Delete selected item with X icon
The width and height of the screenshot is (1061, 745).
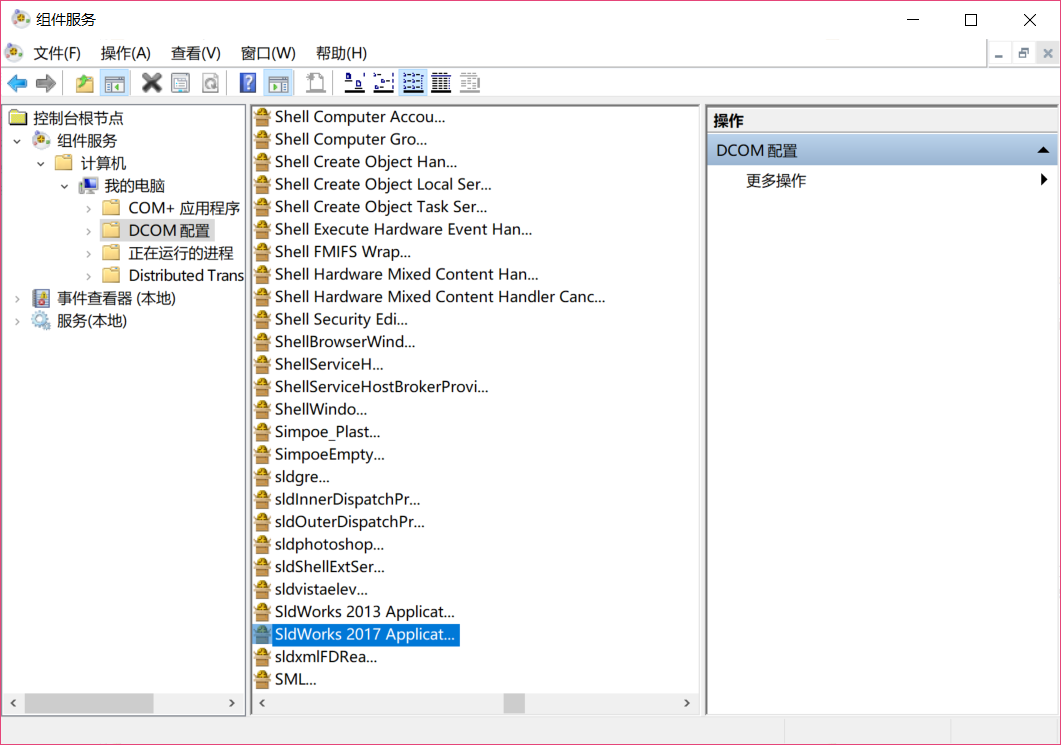click(152, 83)
